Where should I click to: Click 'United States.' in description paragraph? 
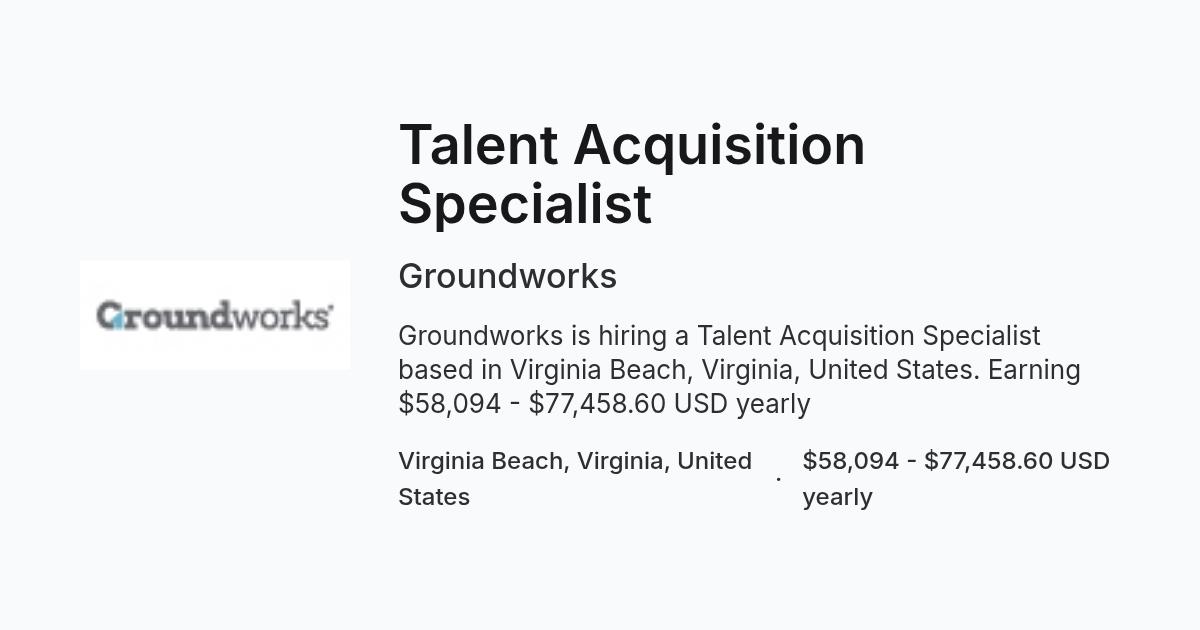click(x=894, y=370)
